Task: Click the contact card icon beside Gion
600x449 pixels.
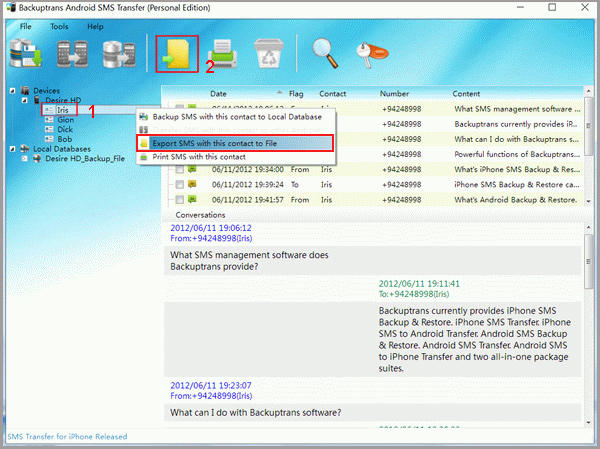Action: [49, 120]
